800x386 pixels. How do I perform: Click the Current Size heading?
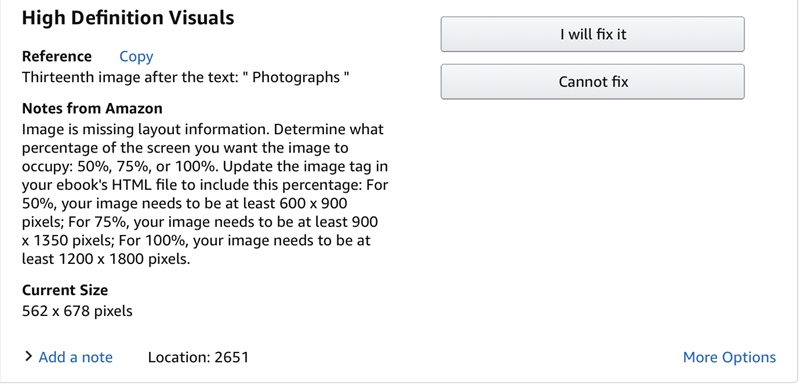coord(65,290)
